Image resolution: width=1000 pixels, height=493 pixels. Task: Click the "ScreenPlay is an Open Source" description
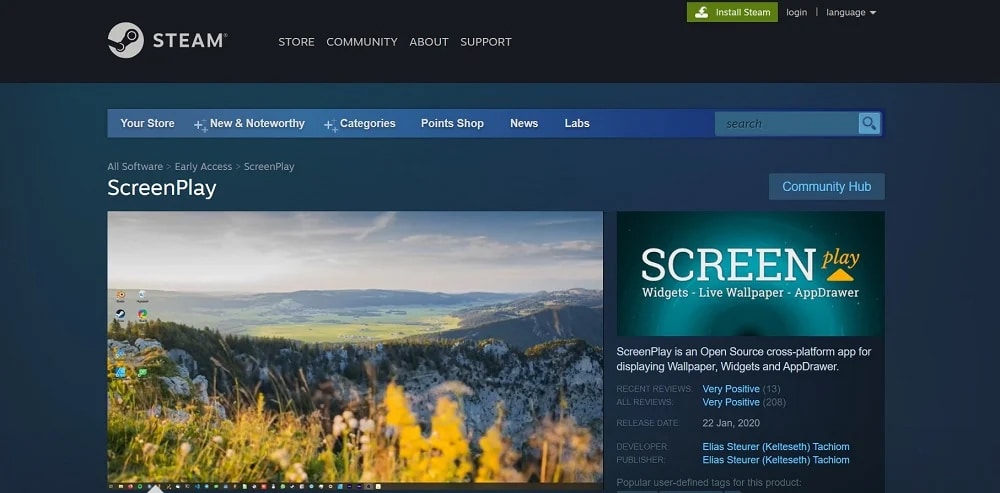[x=744, y=359]
